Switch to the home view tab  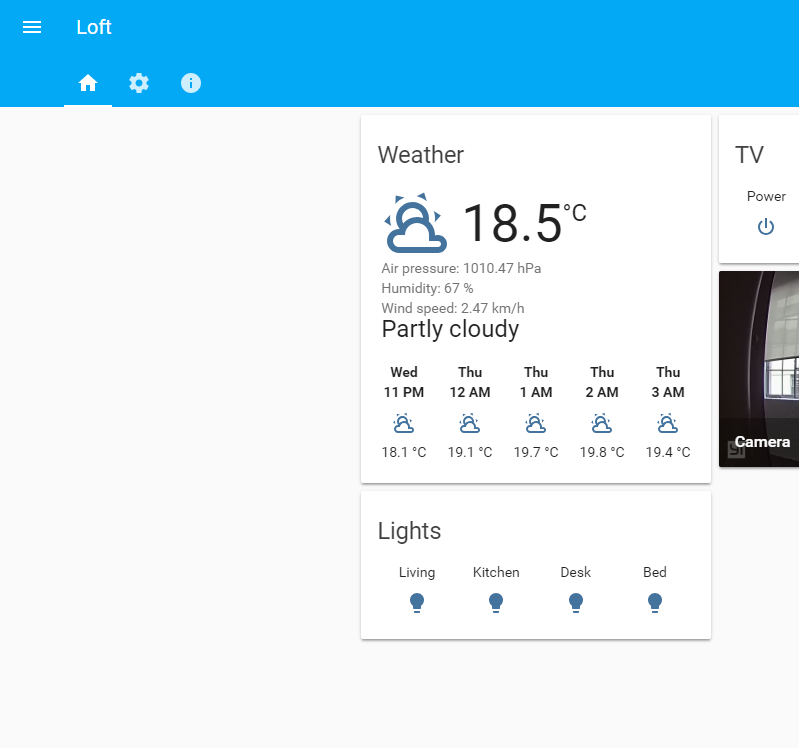88,83
